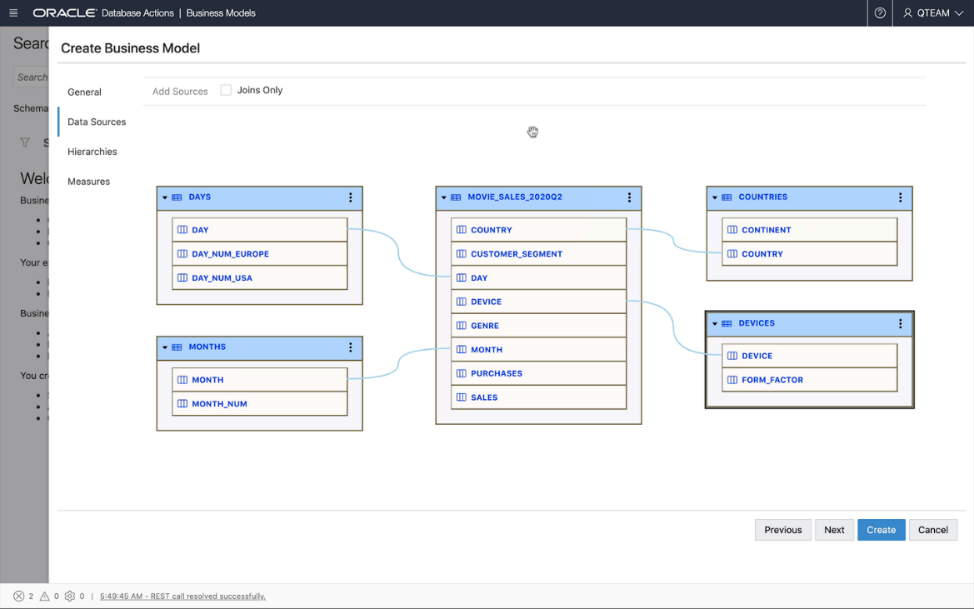Image resolution: width=974 pixels, height=609 pixels.
Task: Click the help question mark icon
Action: [x=880, y=13]
